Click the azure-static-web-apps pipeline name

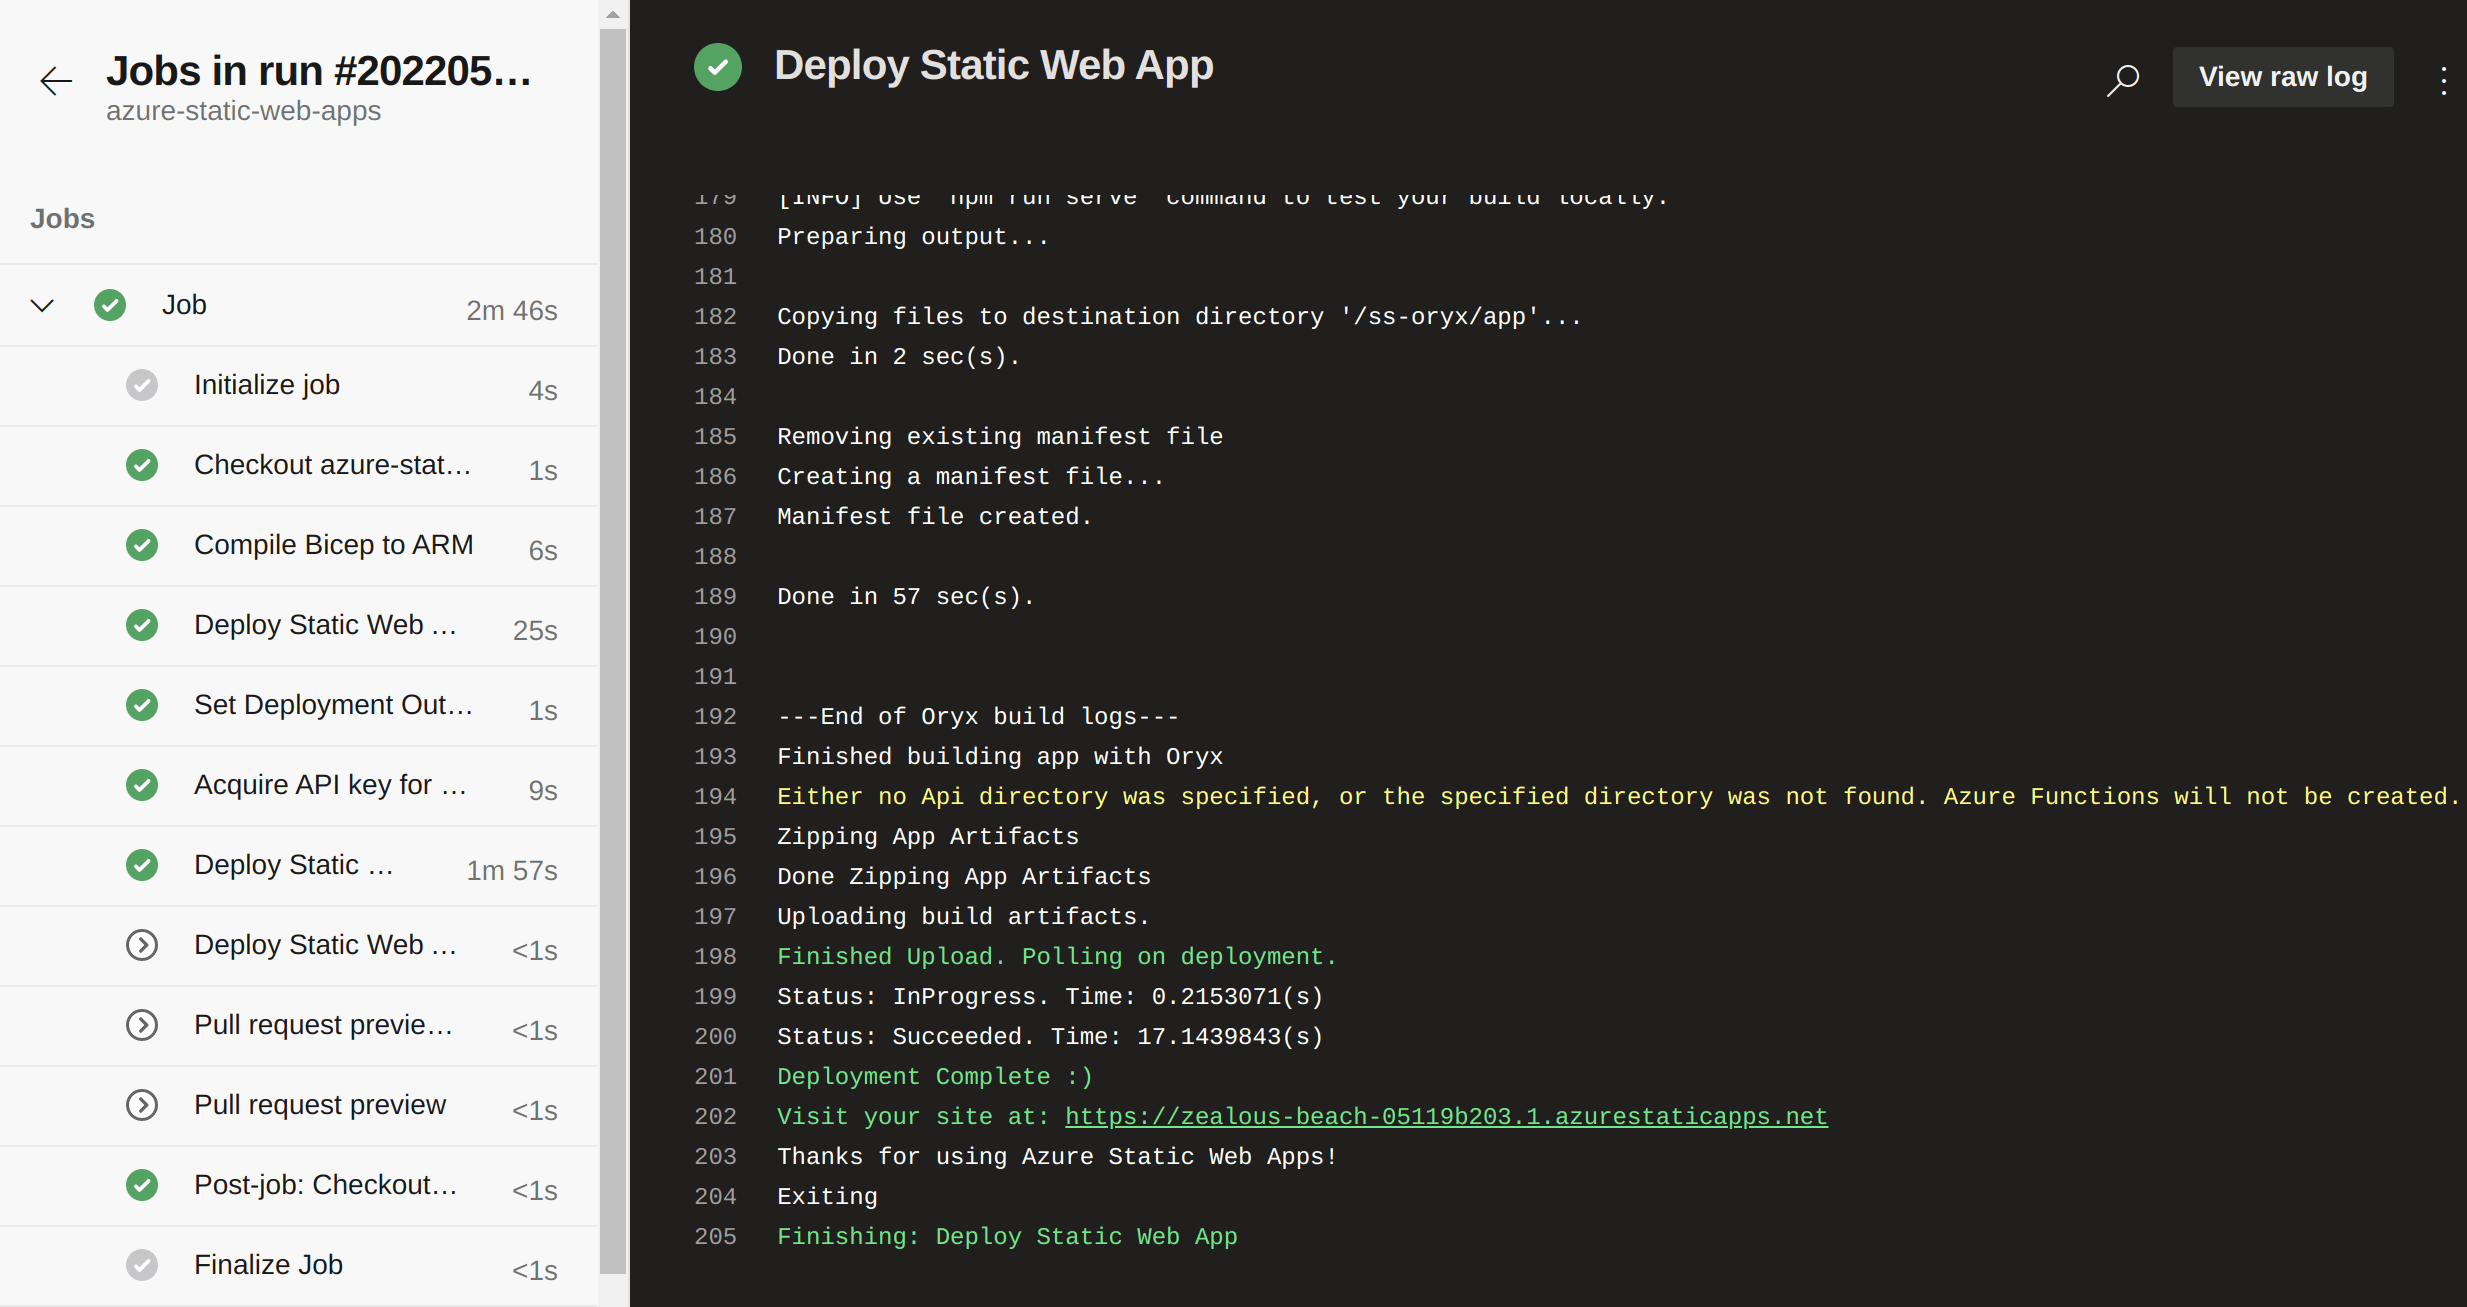[x=244, y=111]
